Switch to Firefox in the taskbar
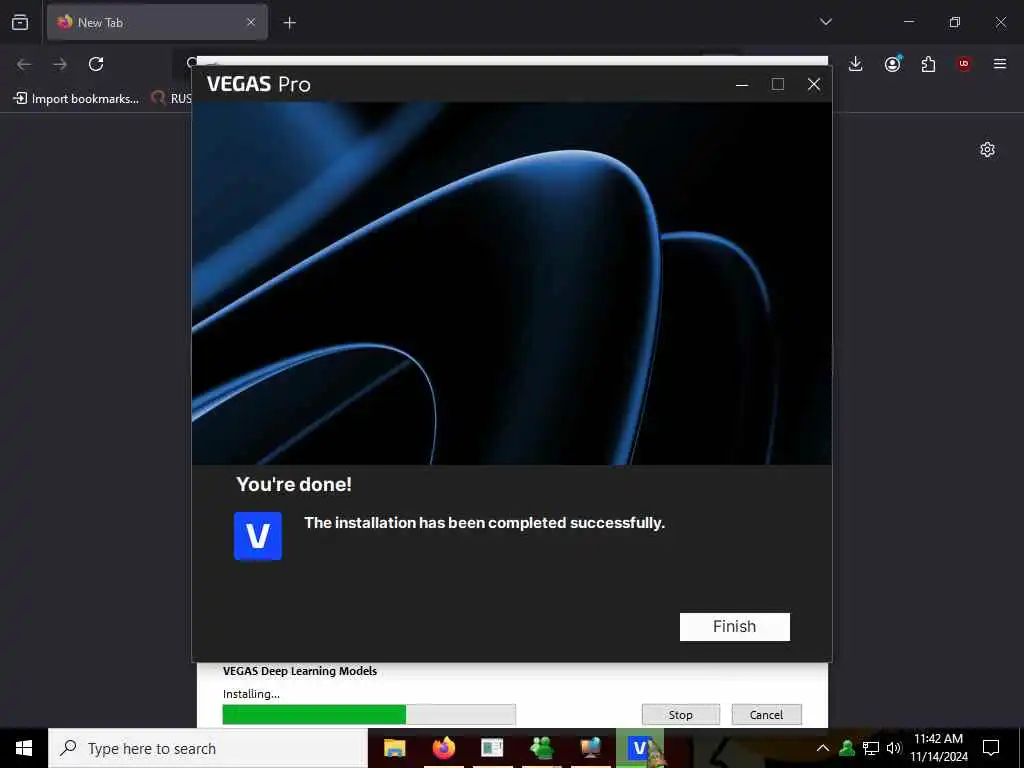The image size is (1024, 768). 443,748
